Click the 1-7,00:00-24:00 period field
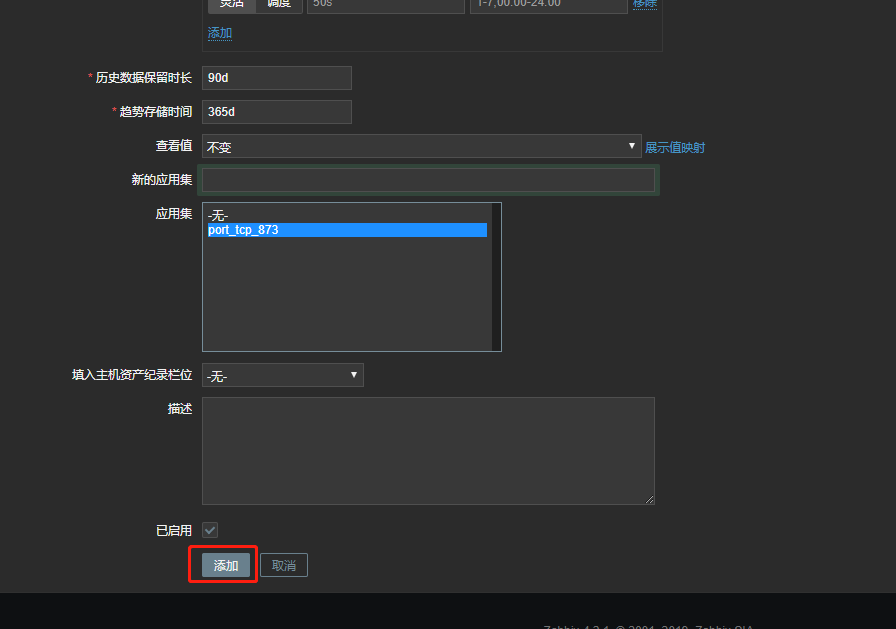 [x=548, y=4]
